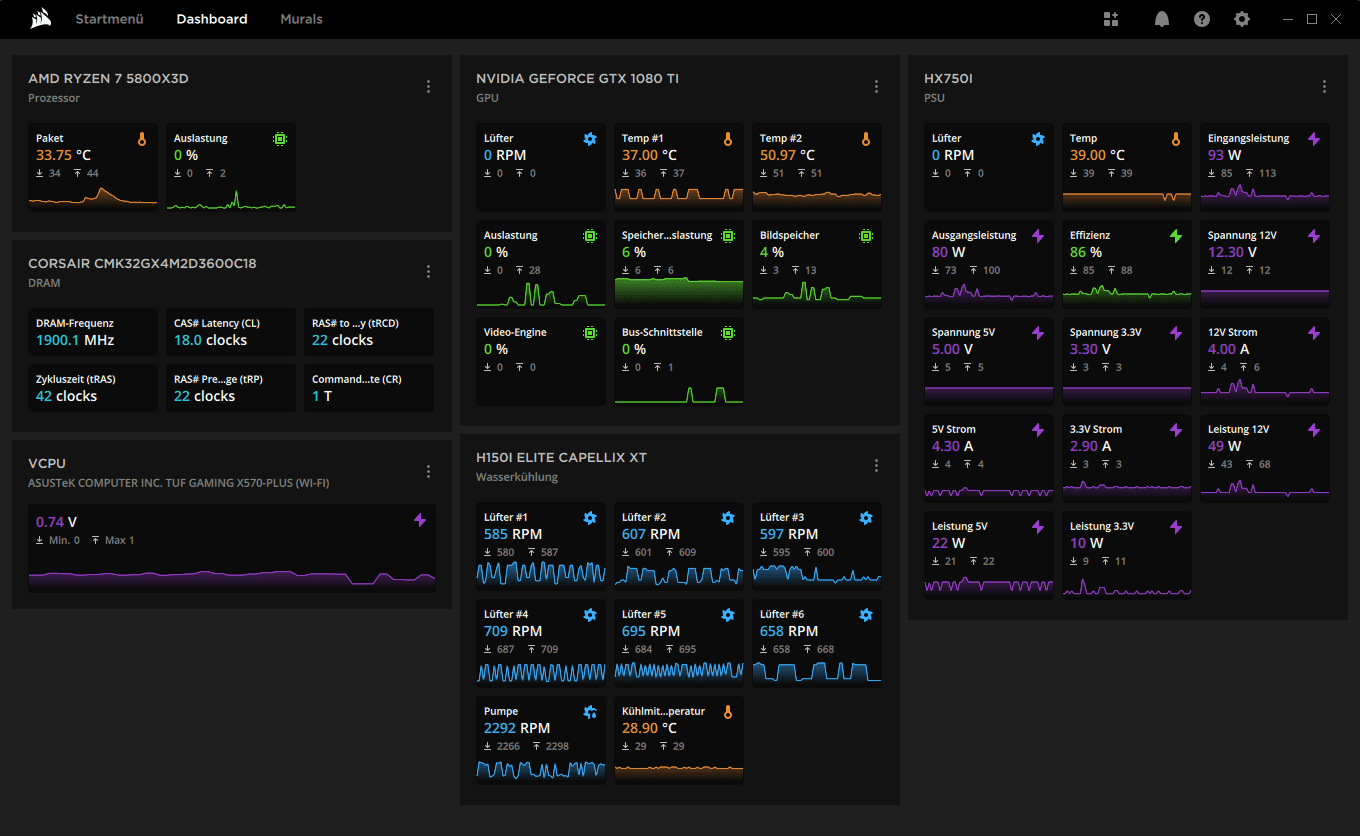The width and height of the screenshot is (1360, 836).
Task: Click the thermometer icon on PSU Temp tile
Action: (1176, 139)
